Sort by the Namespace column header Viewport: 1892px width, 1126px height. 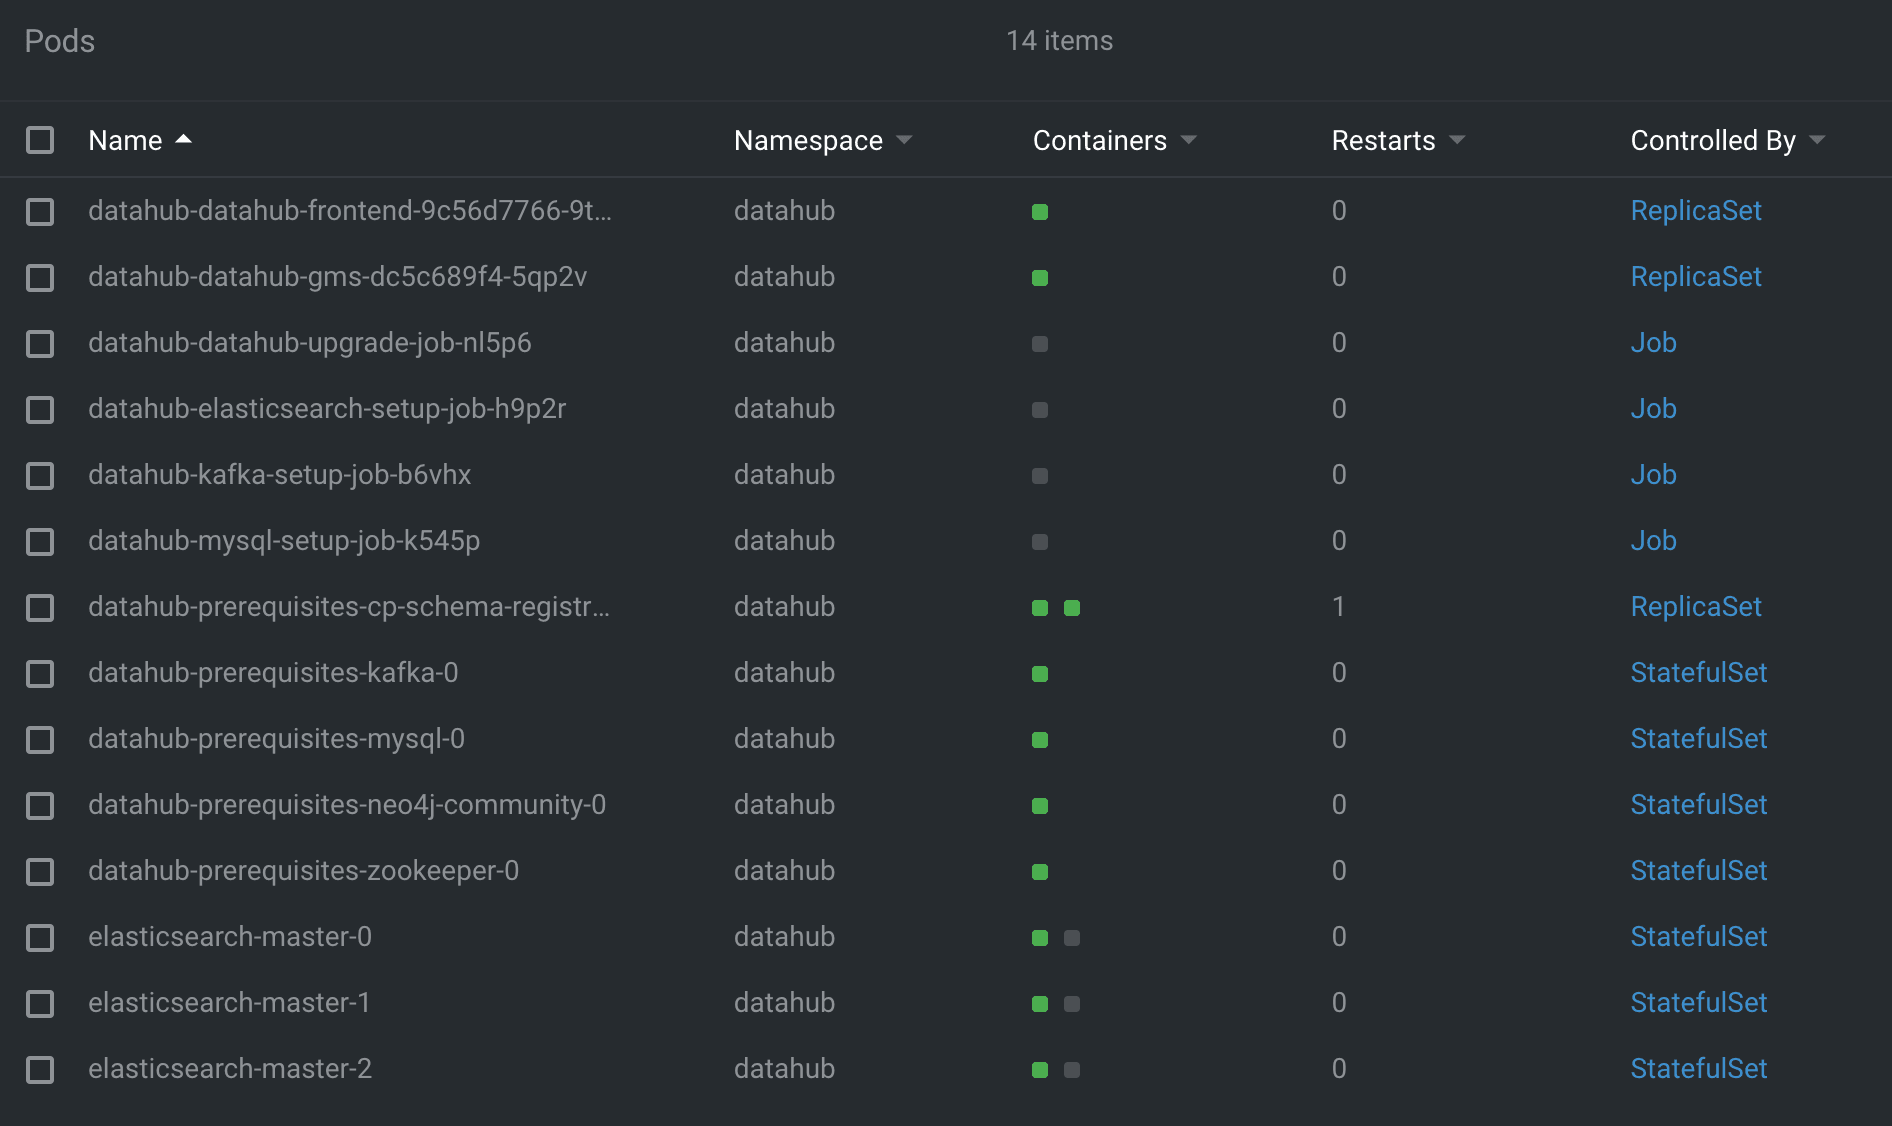[x=823, y=140]
